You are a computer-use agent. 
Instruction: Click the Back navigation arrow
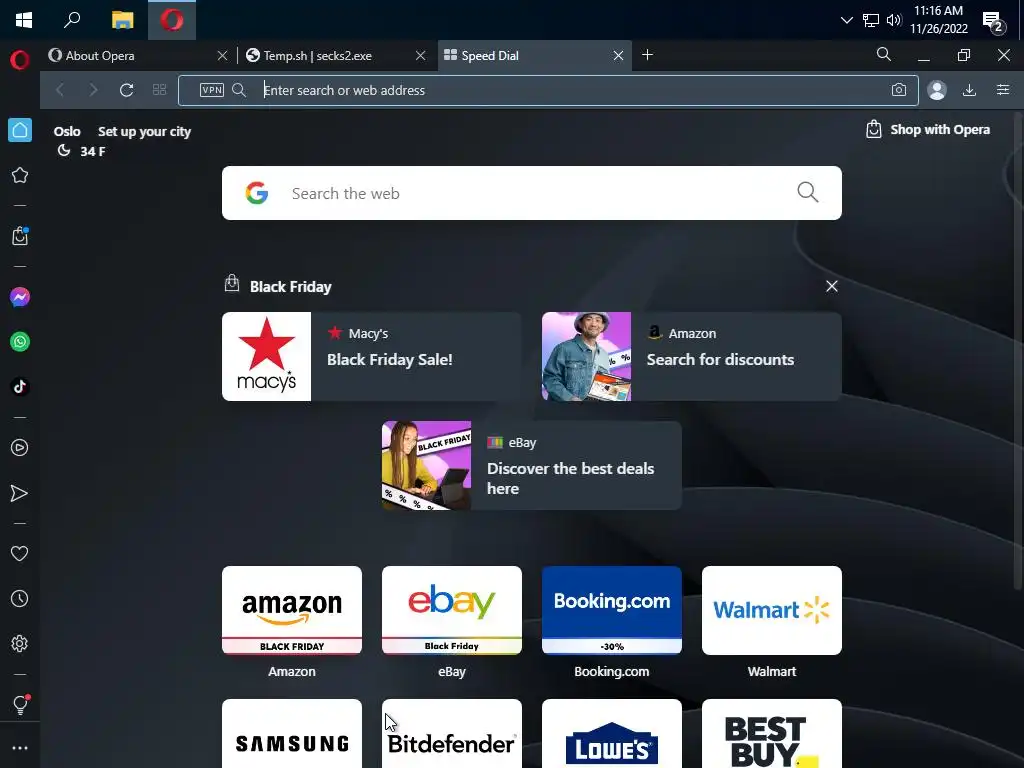60,90
